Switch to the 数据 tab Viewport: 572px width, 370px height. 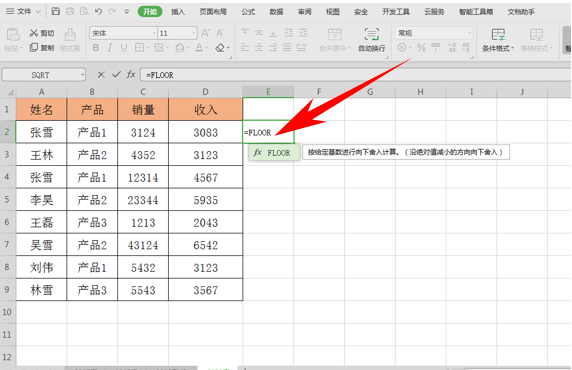pos(276,12)
